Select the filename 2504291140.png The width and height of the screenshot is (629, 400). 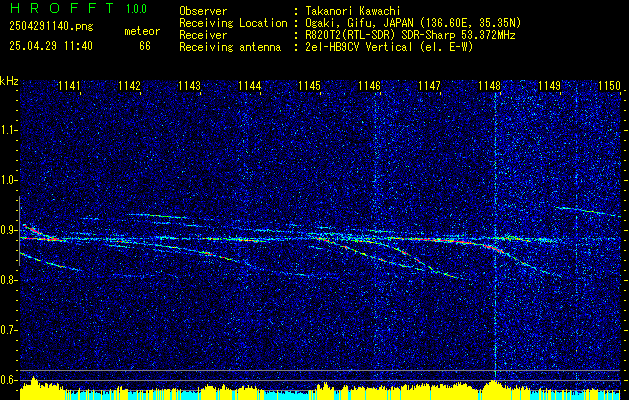[51, 27]
